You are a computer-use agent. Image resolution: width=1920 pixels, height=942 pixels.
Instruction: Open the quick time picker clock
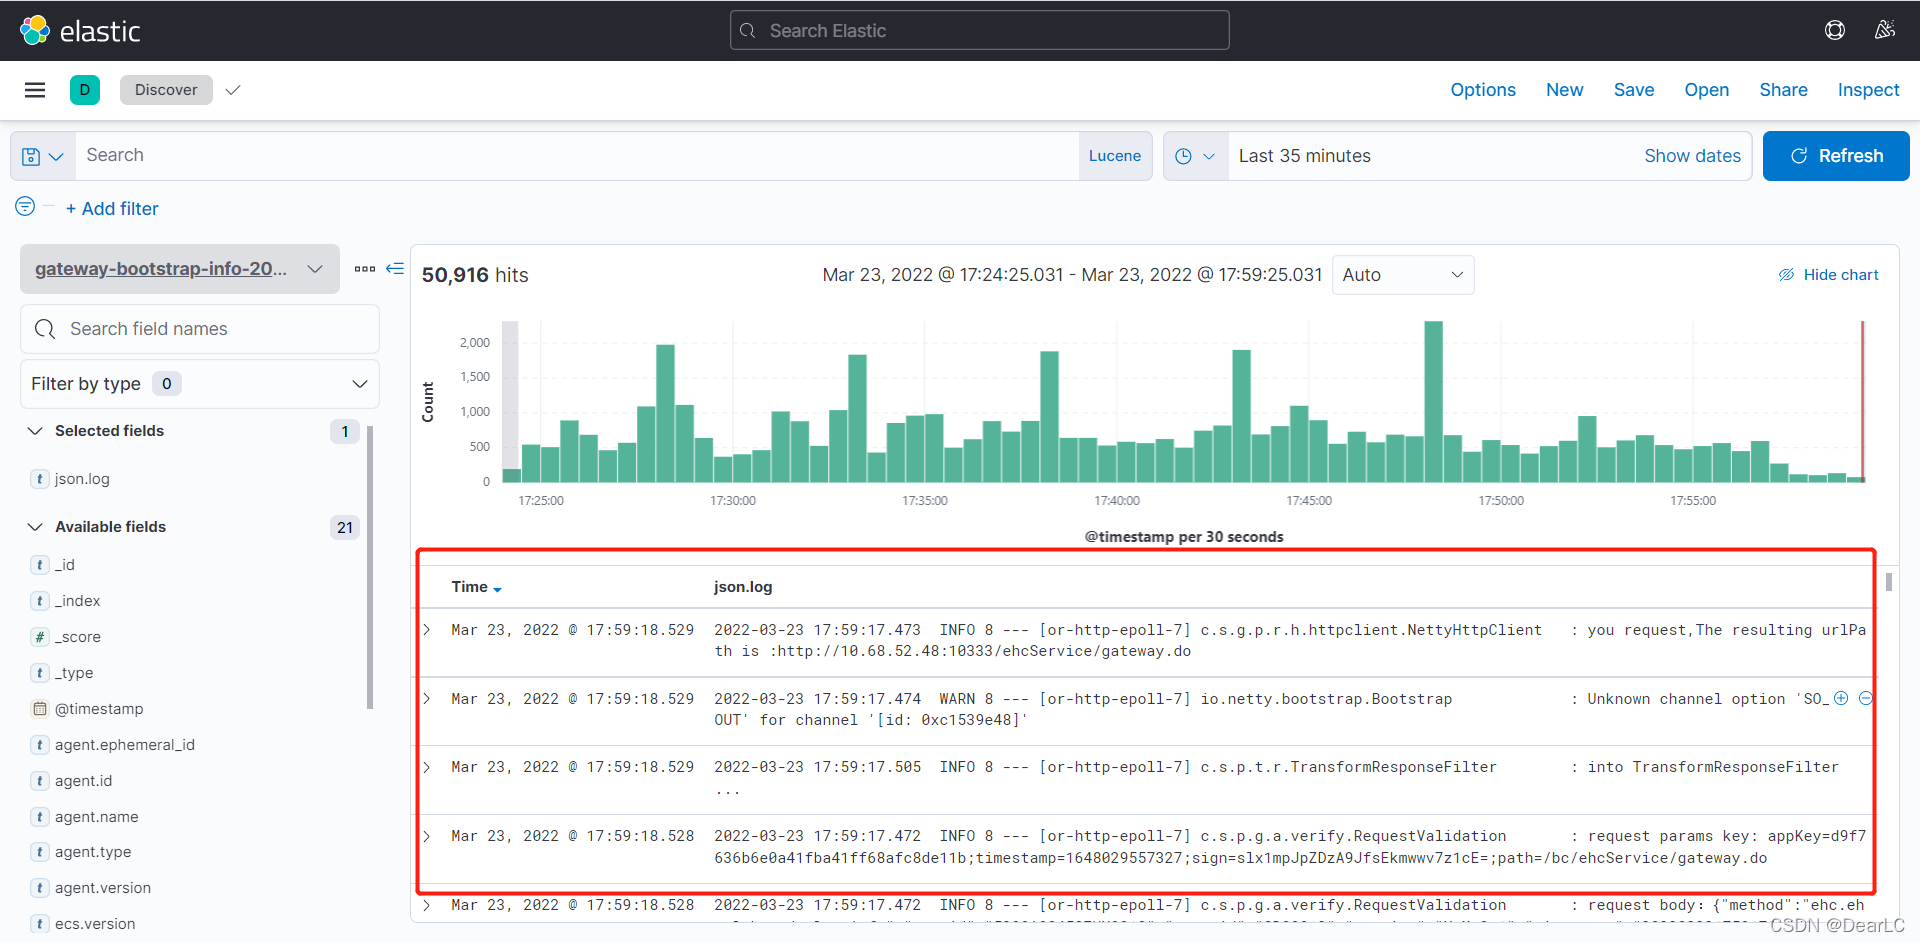pyautogui.click(x=1195, y=156)
